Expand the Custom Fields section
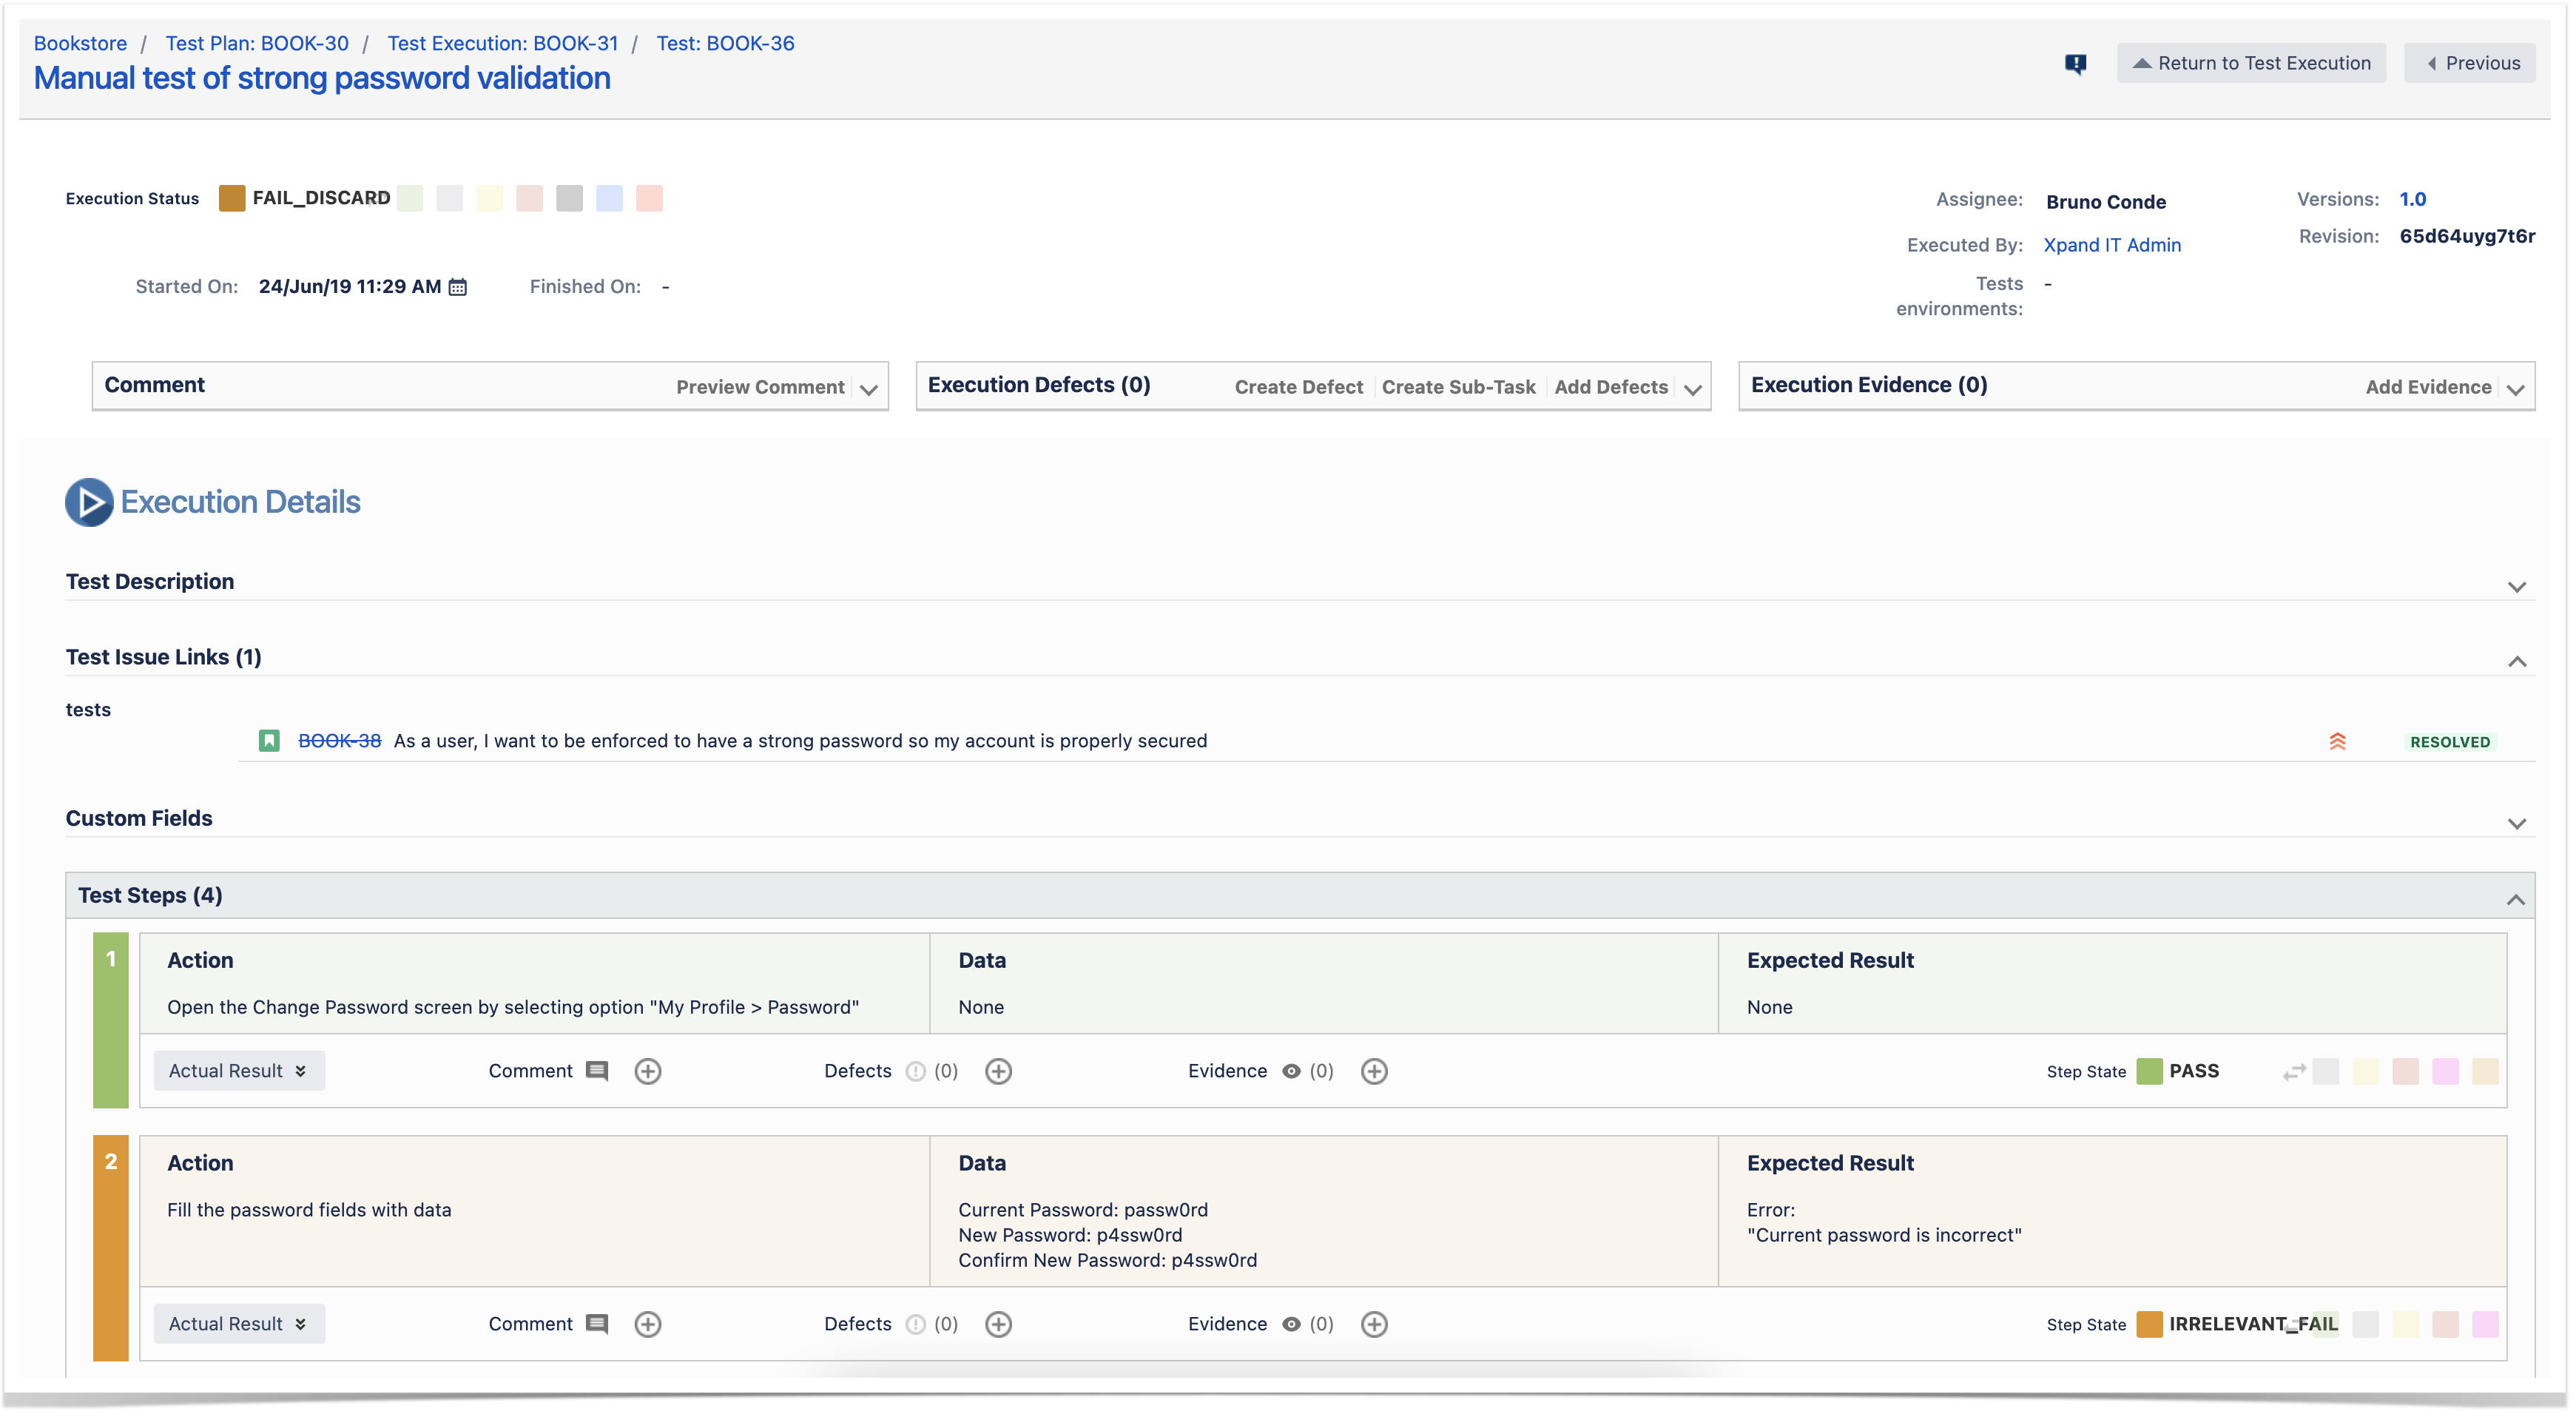Screen dimensions: 2576x1414 pyautogui.click(x=2516, y=824)
